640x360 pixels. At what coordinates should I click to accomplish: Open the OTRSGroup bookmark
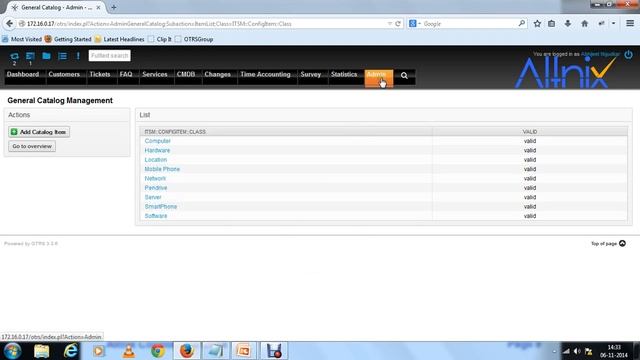pos(194,39)
